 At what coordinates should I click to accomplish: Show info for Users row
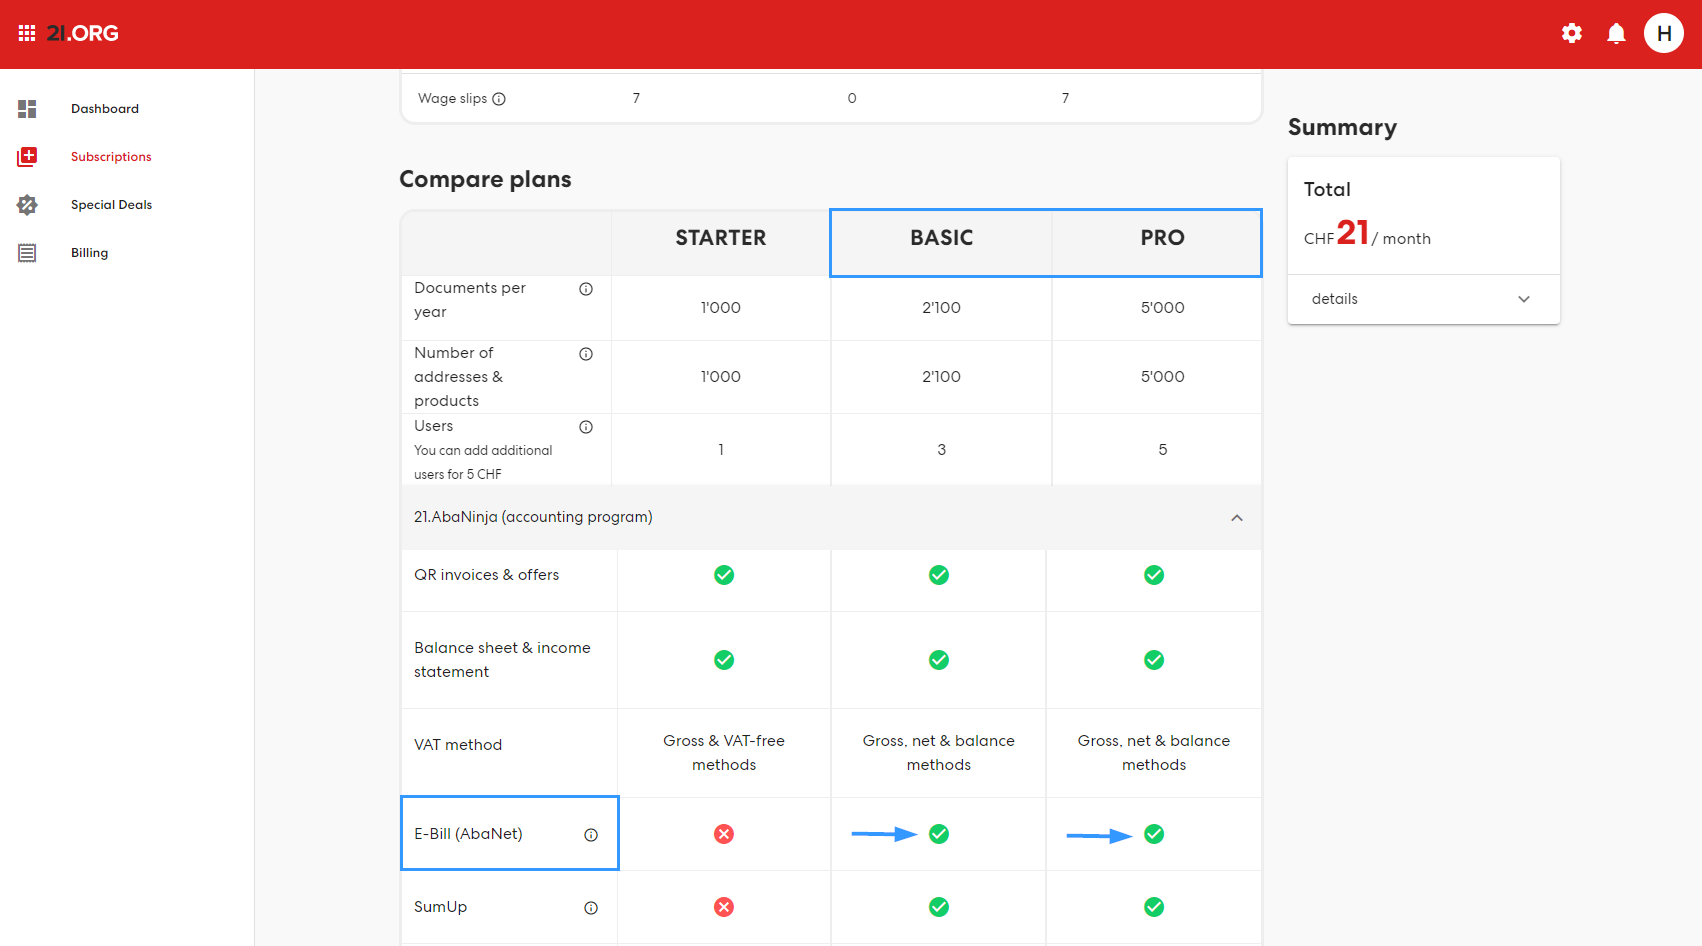[586, 427]
